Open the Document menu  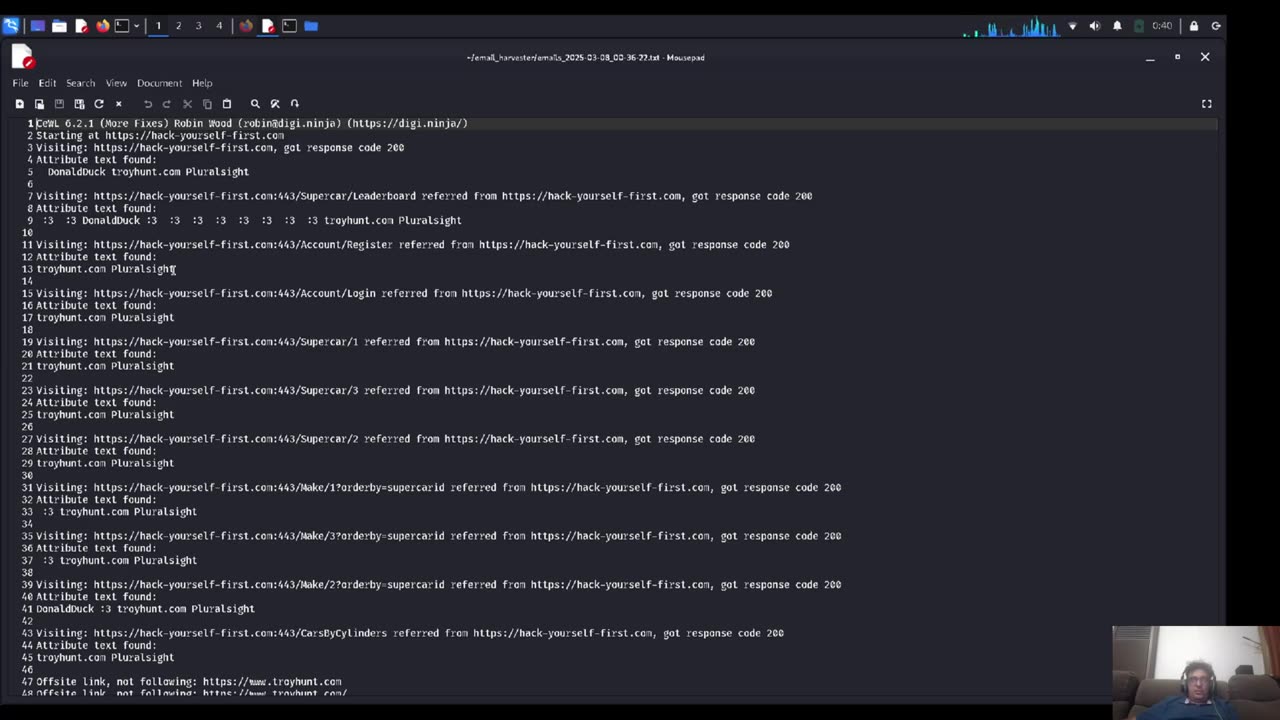(x=159, y=83)
